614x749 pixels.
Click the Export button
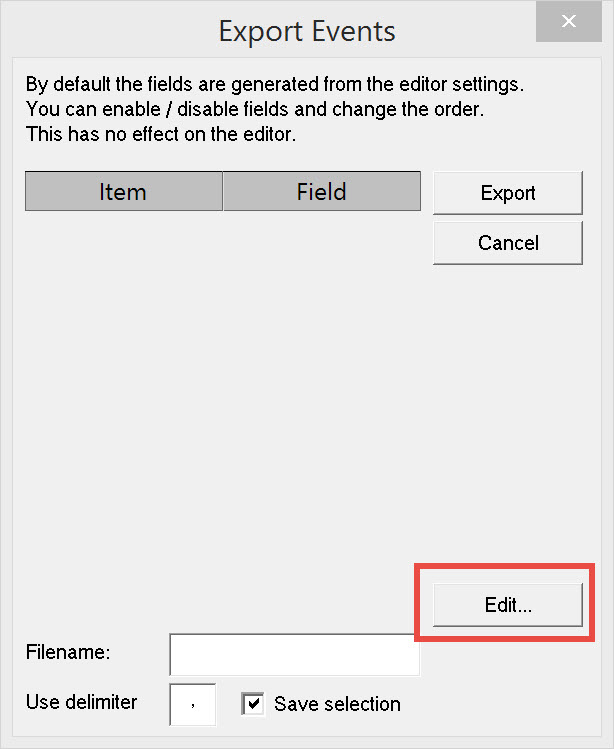(x=507, y=193)
